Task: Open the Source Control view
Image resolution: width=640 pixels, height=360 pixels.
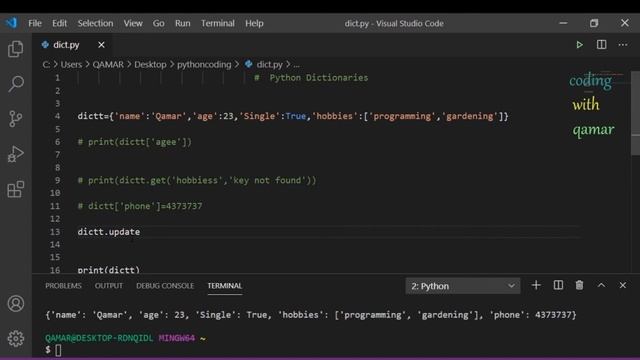Action: click(16, 119)
